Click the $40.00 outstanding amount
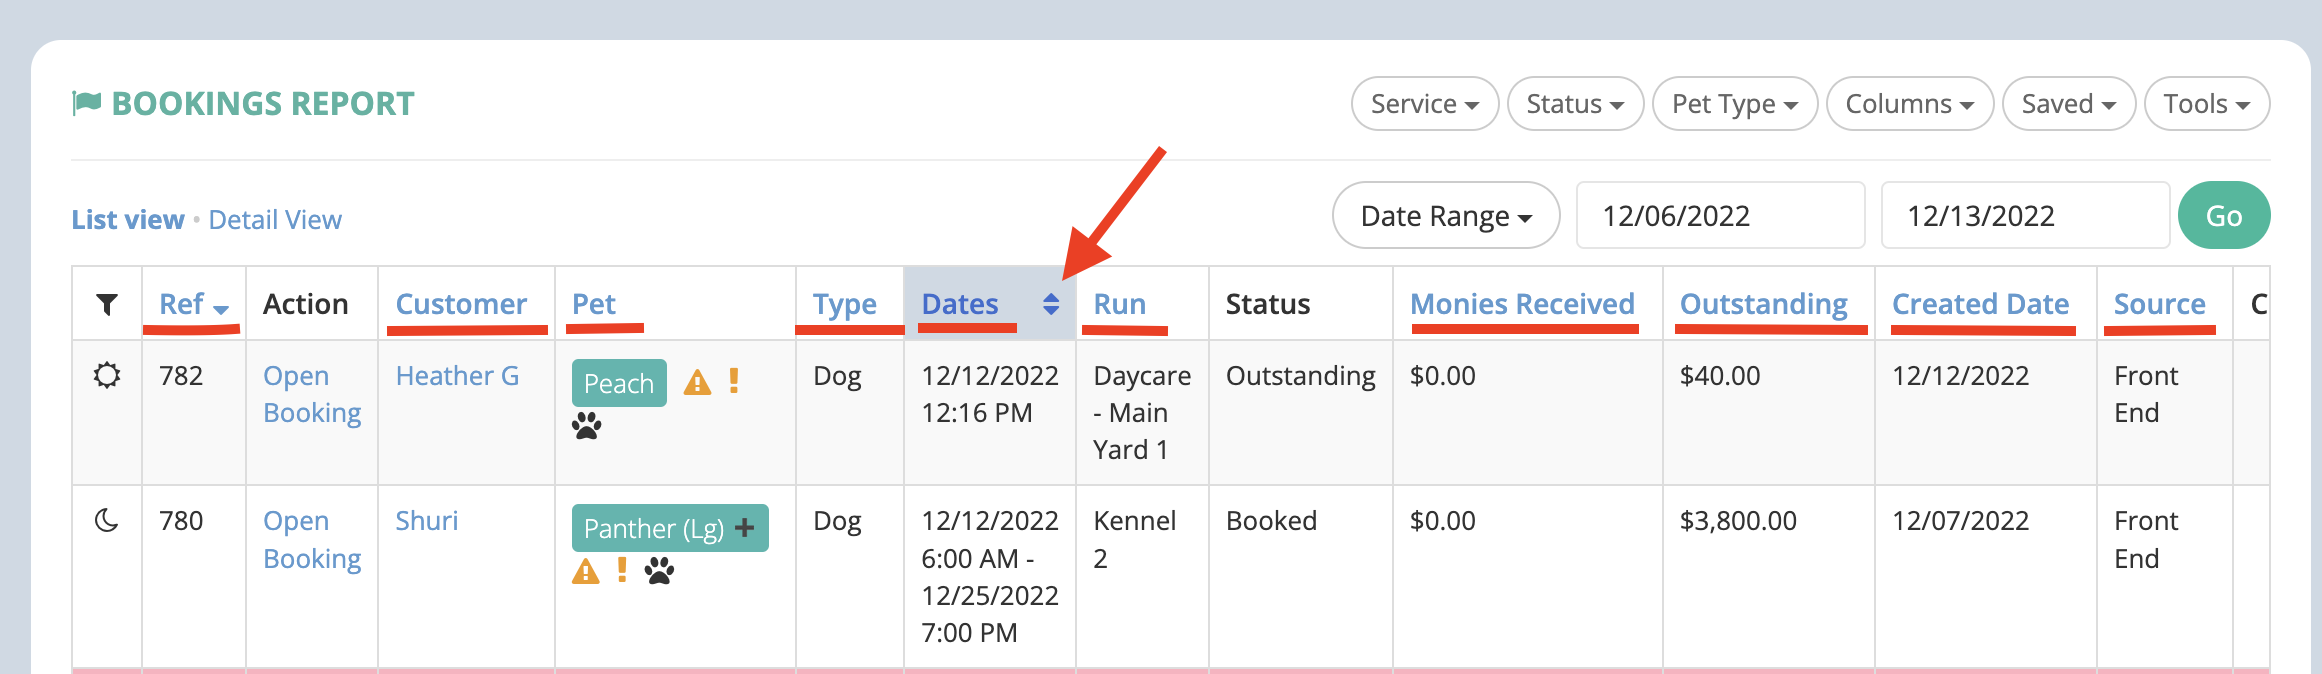 pyautogui.click(x=1720, y=376)
